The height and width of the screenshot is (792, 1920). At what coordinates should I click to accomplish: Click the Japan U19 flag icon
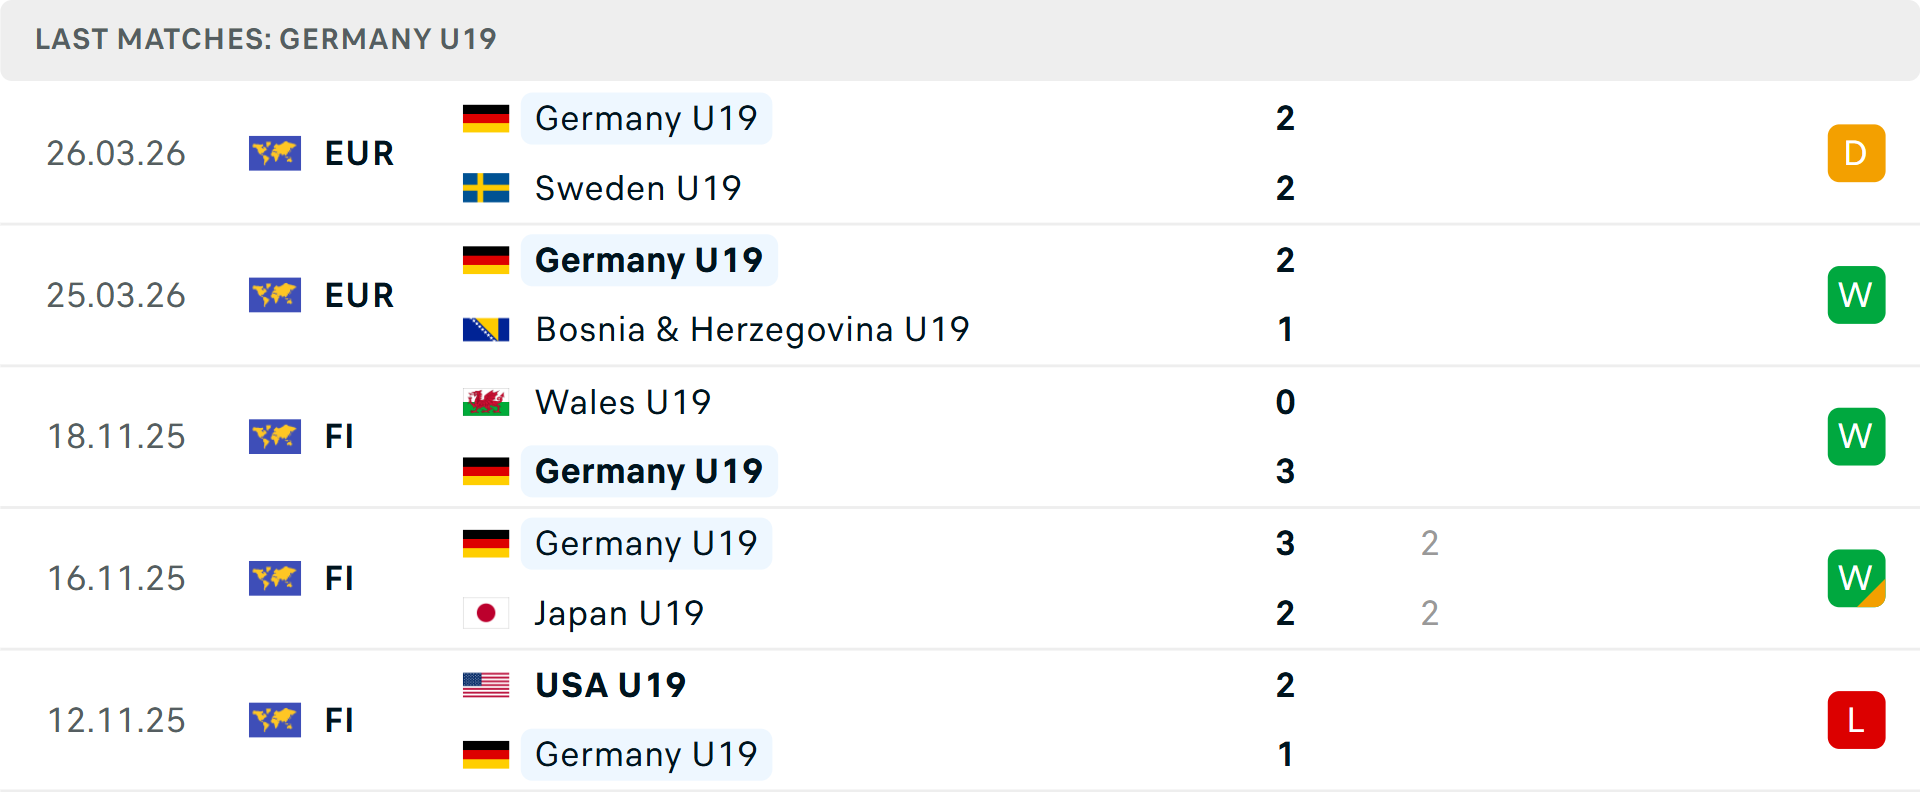[x=486, y=613]
